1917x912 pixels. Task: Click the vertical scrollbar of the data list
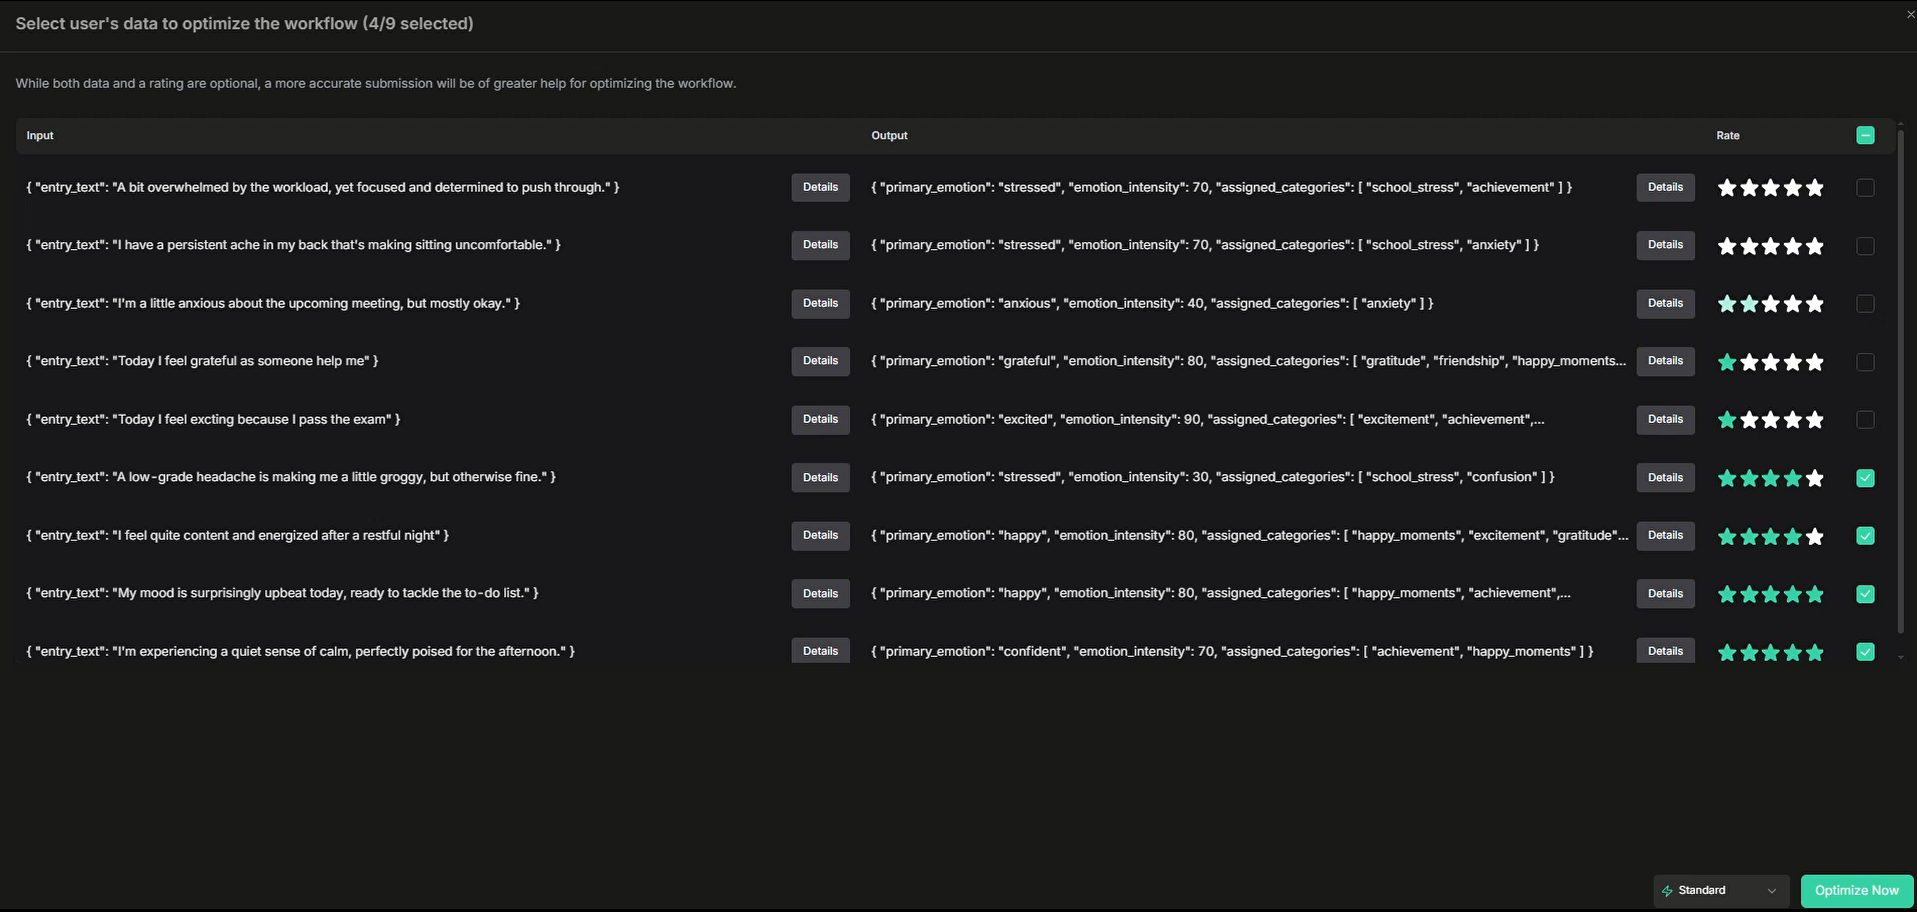click(x=1900, y=380)
